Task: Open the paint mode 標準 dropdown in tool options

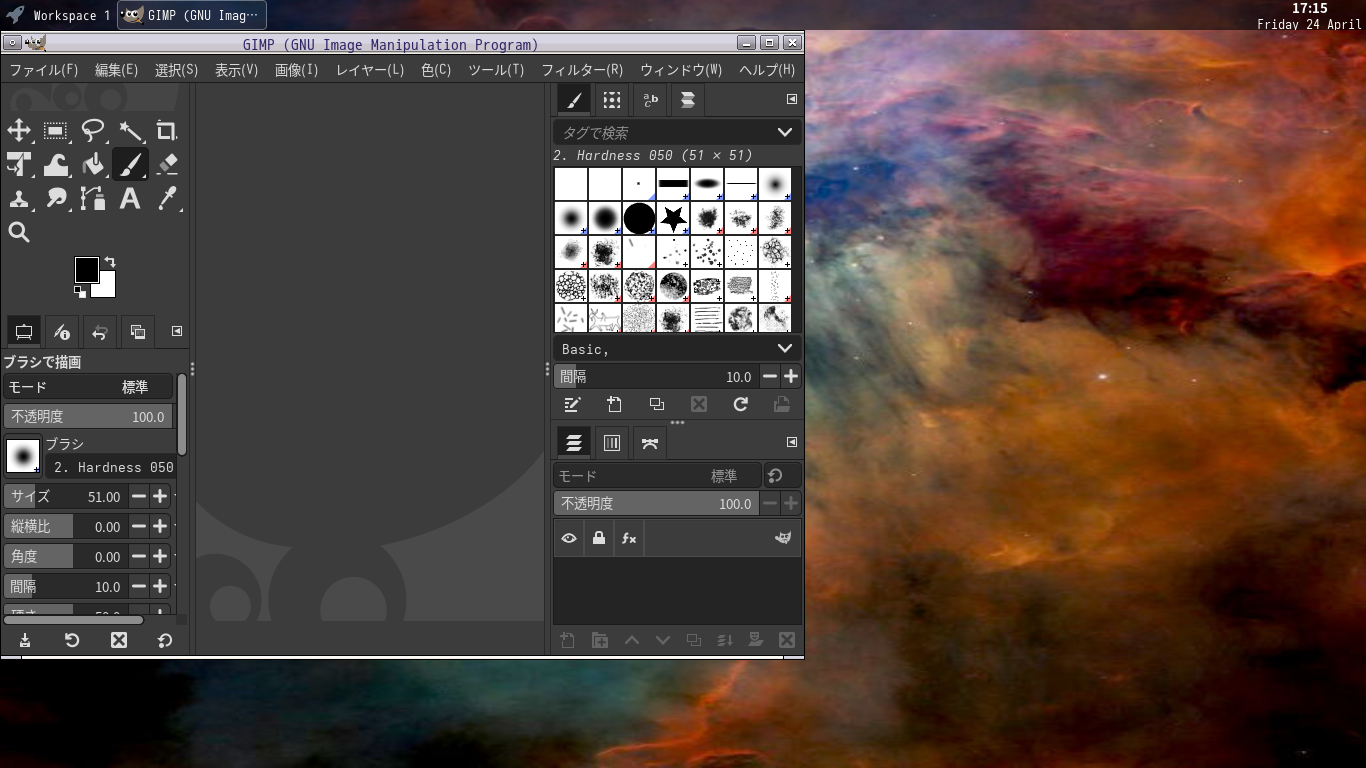Action: point(88,387)
